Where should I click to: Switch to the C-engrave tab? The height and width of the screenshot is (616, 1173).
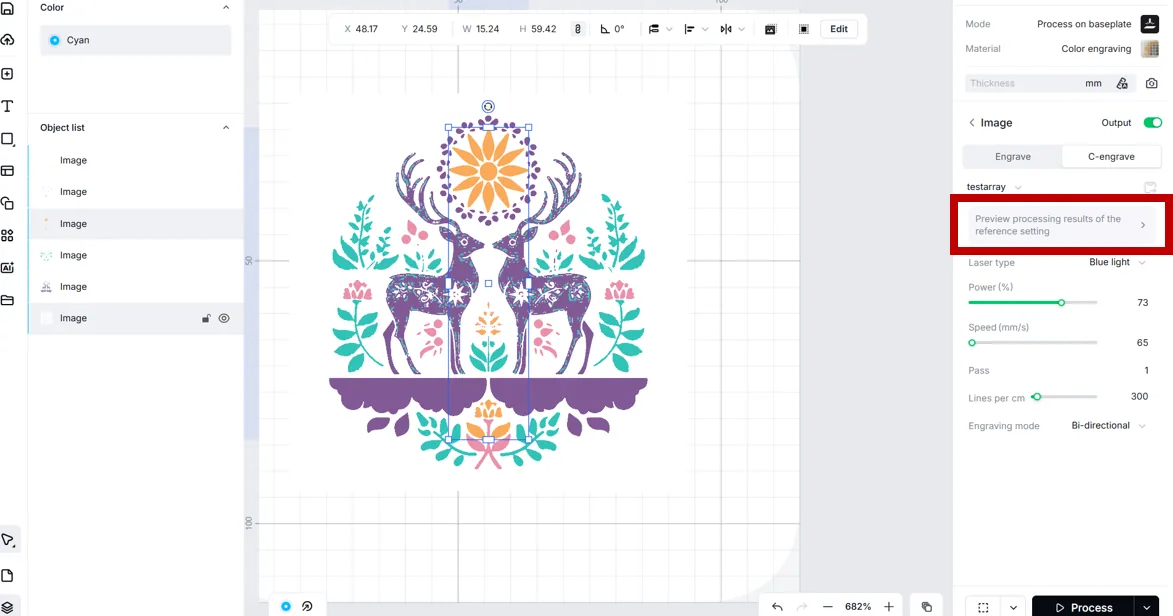(1111, 156)
